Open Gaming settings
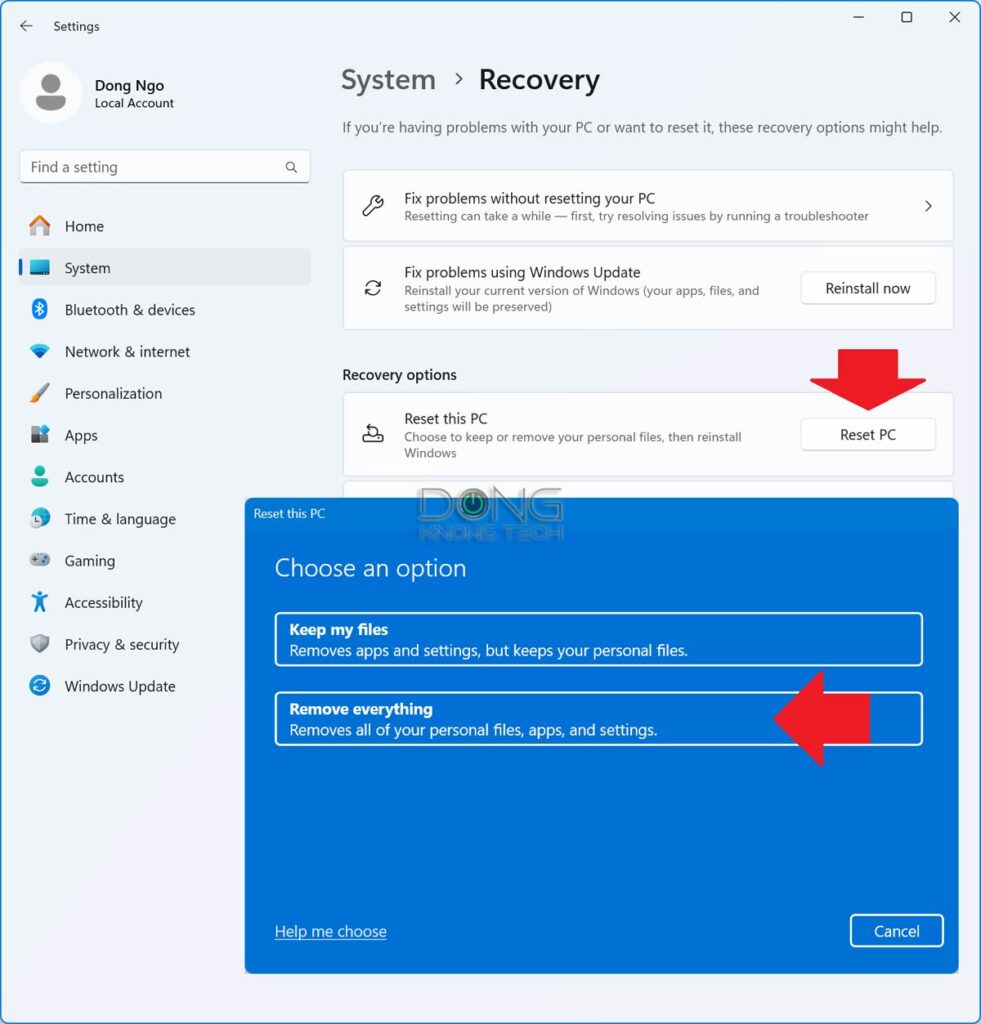This screenshot has width=981, height=1024. (x=131, y=560)
